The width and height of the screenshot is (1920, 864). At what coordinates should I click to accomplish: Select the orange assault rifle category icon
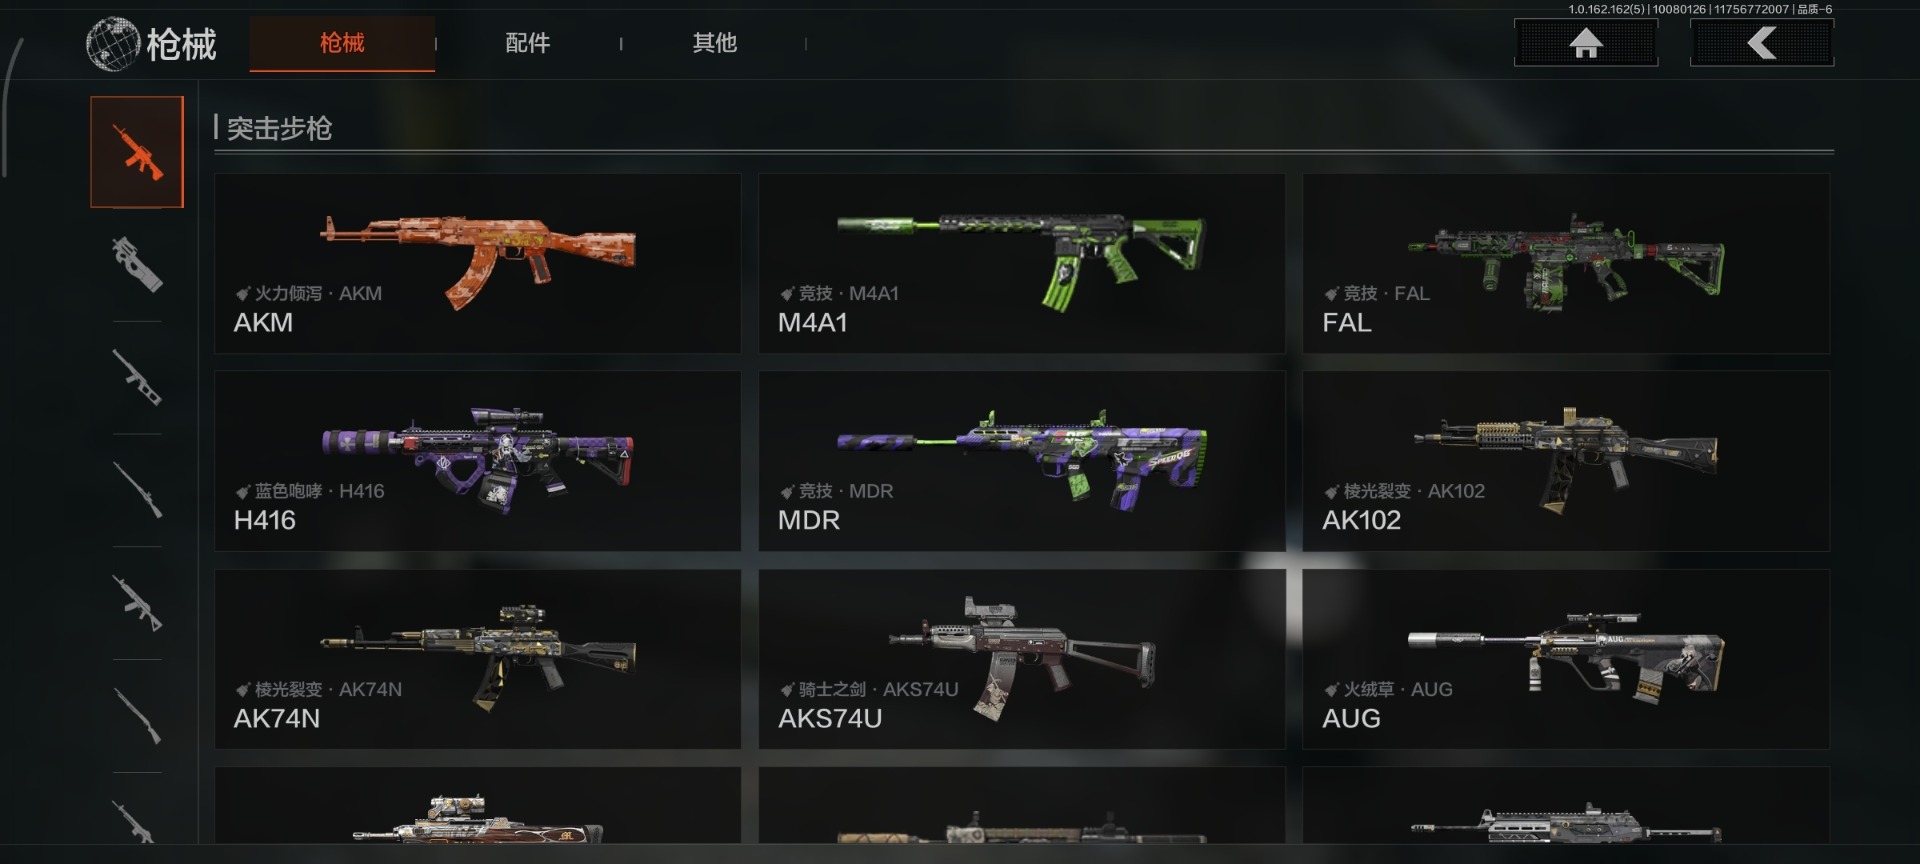137,152
